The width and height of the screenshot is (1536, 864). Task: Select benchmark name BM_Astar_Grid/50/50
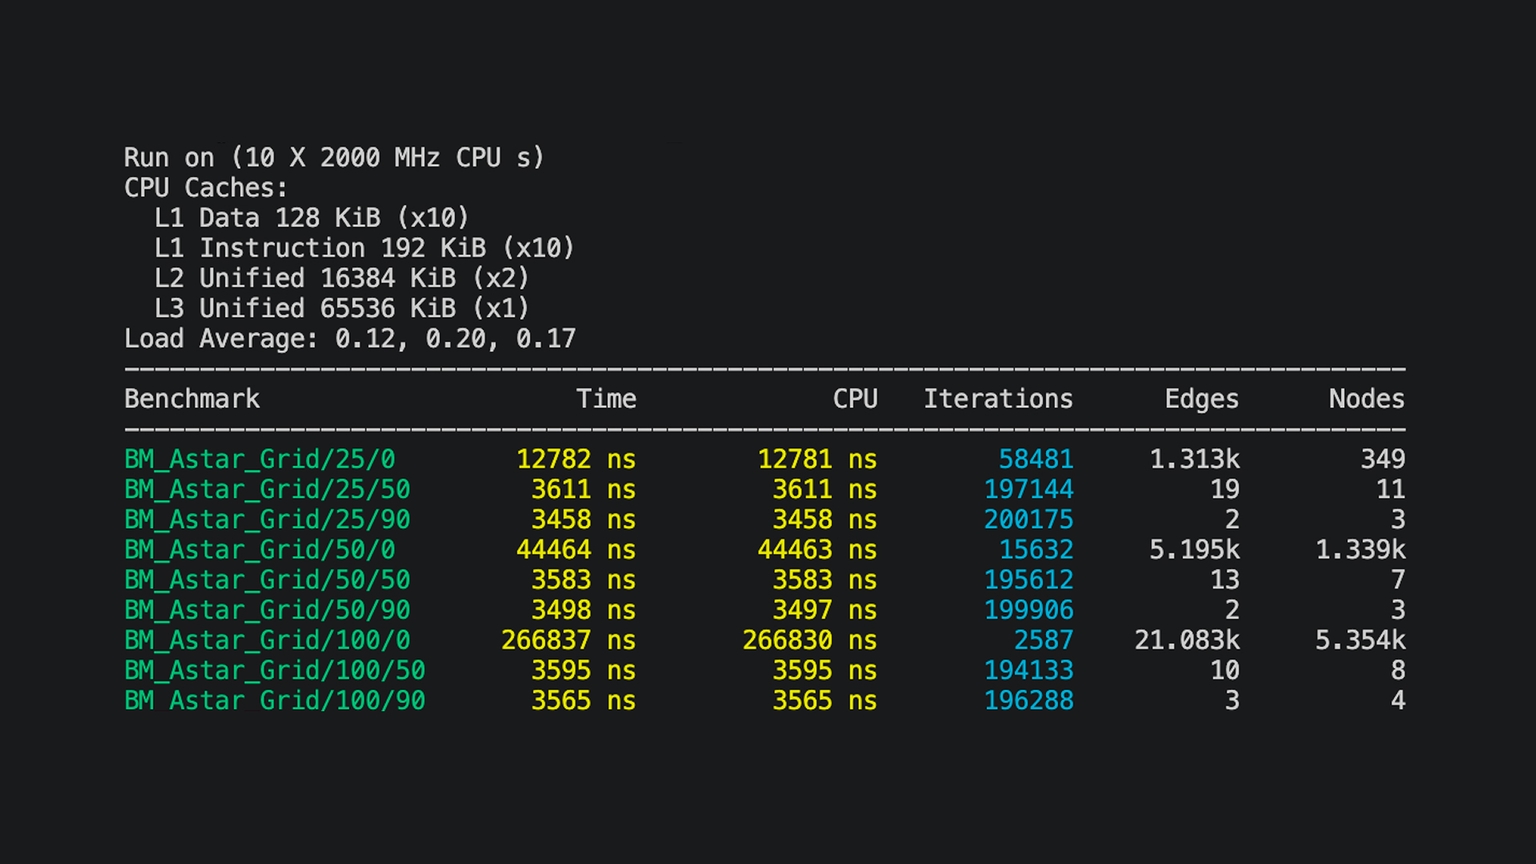(267, 579)
